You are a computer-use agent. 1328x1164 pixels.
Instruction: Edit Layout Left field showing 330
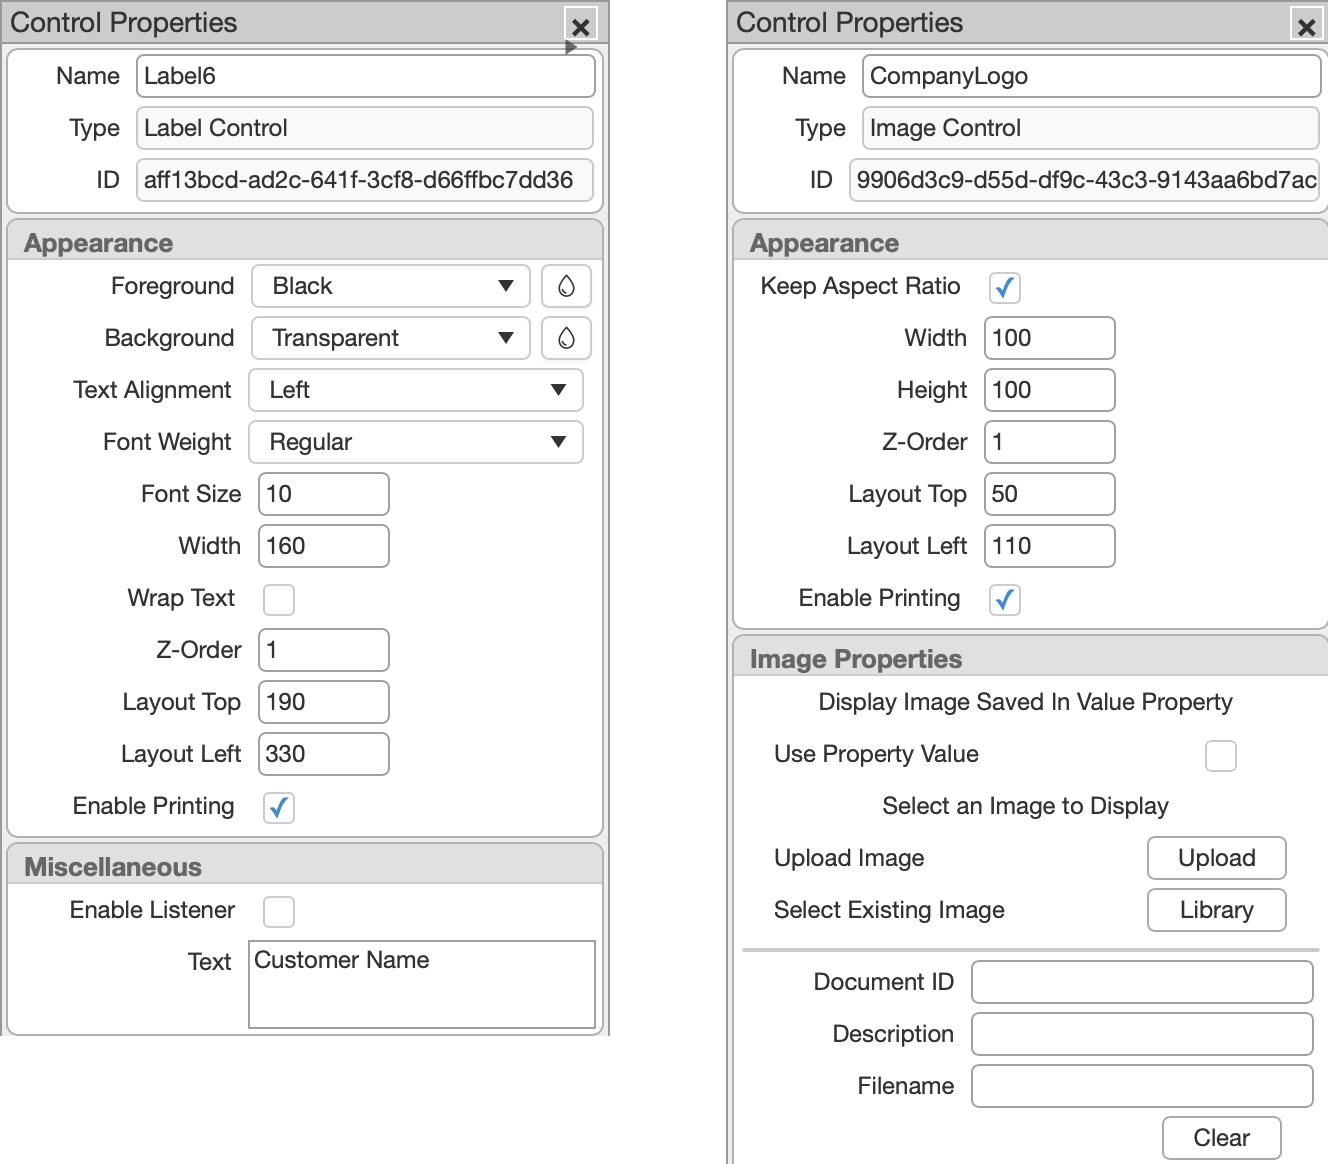(x=324, y=754)
